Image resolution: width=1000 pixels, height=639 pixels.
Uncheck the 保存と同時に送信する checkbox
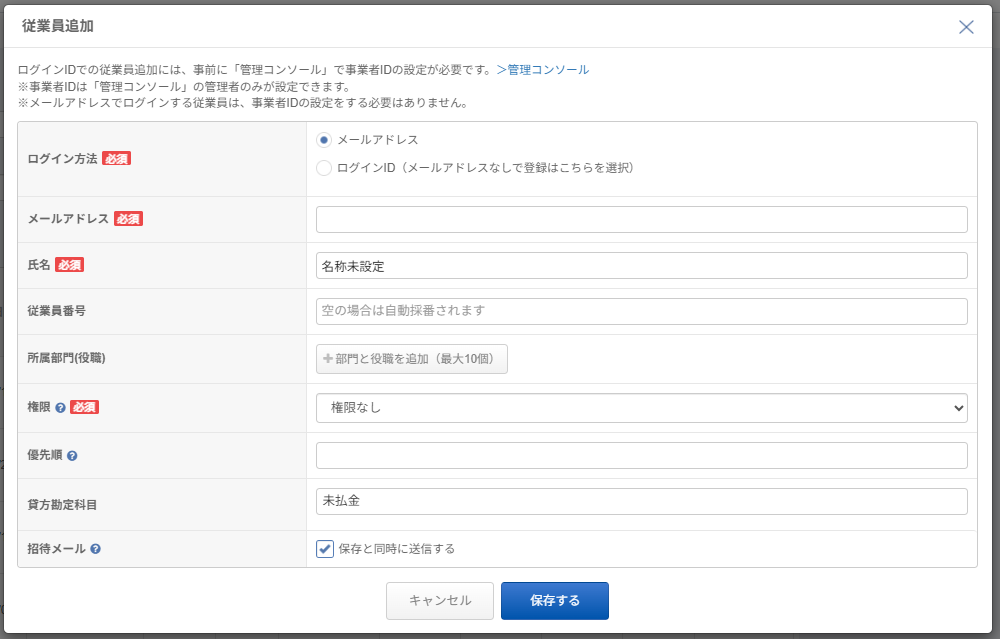click(x=325, y=548)
